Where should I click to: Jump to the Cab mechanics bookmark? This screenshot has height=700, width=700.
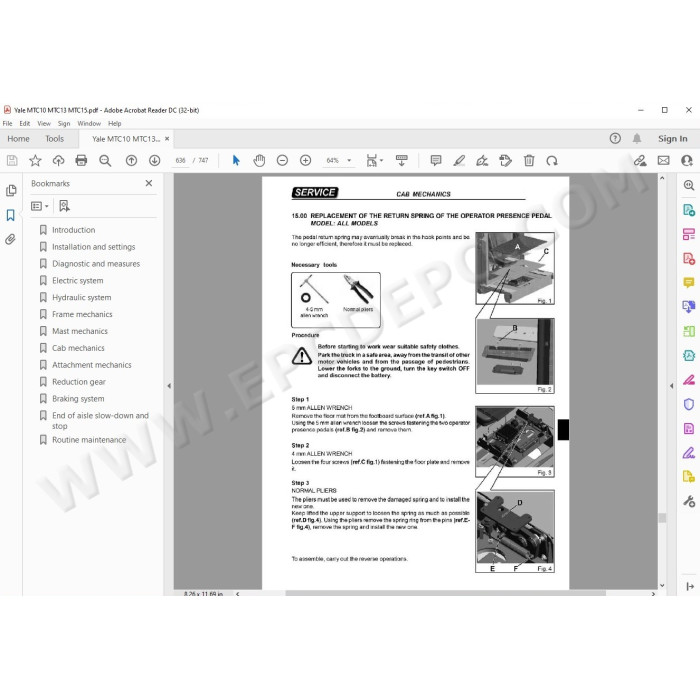[x=78, y=348]
